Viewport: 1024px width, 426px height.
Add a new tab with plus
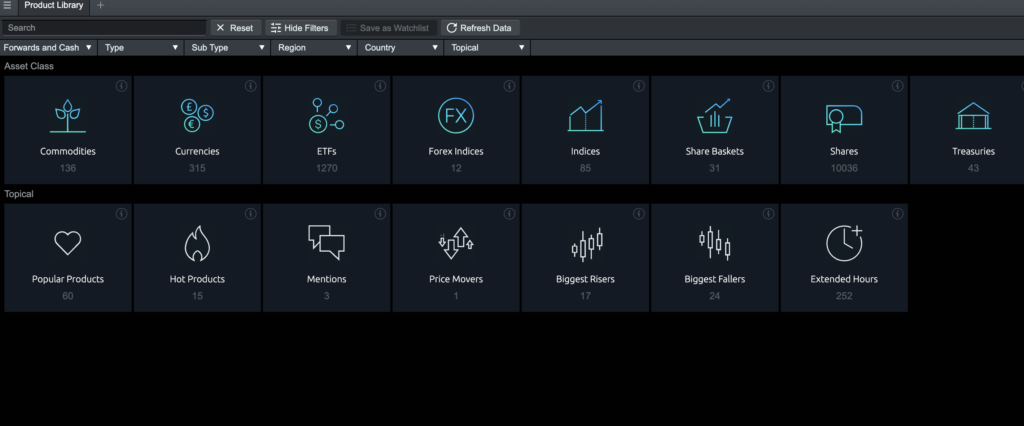coord(100,6)
